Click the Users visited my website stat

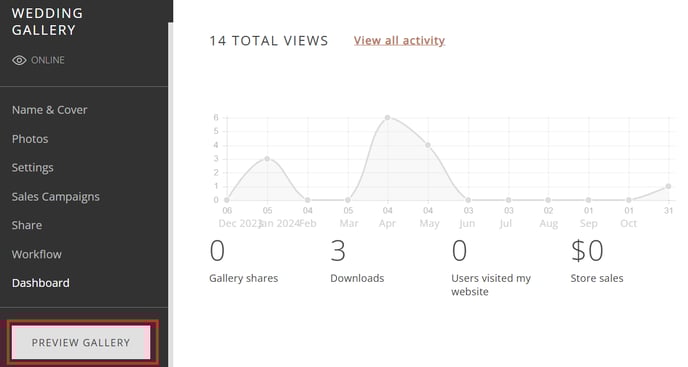click(491, 267)
